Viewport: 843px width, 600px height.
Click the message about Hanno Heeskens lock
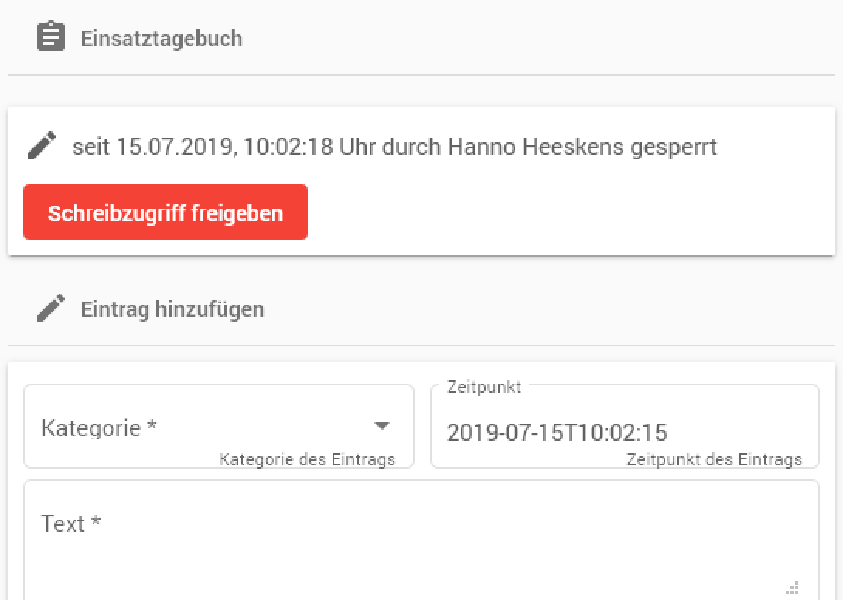pos(394,146)
